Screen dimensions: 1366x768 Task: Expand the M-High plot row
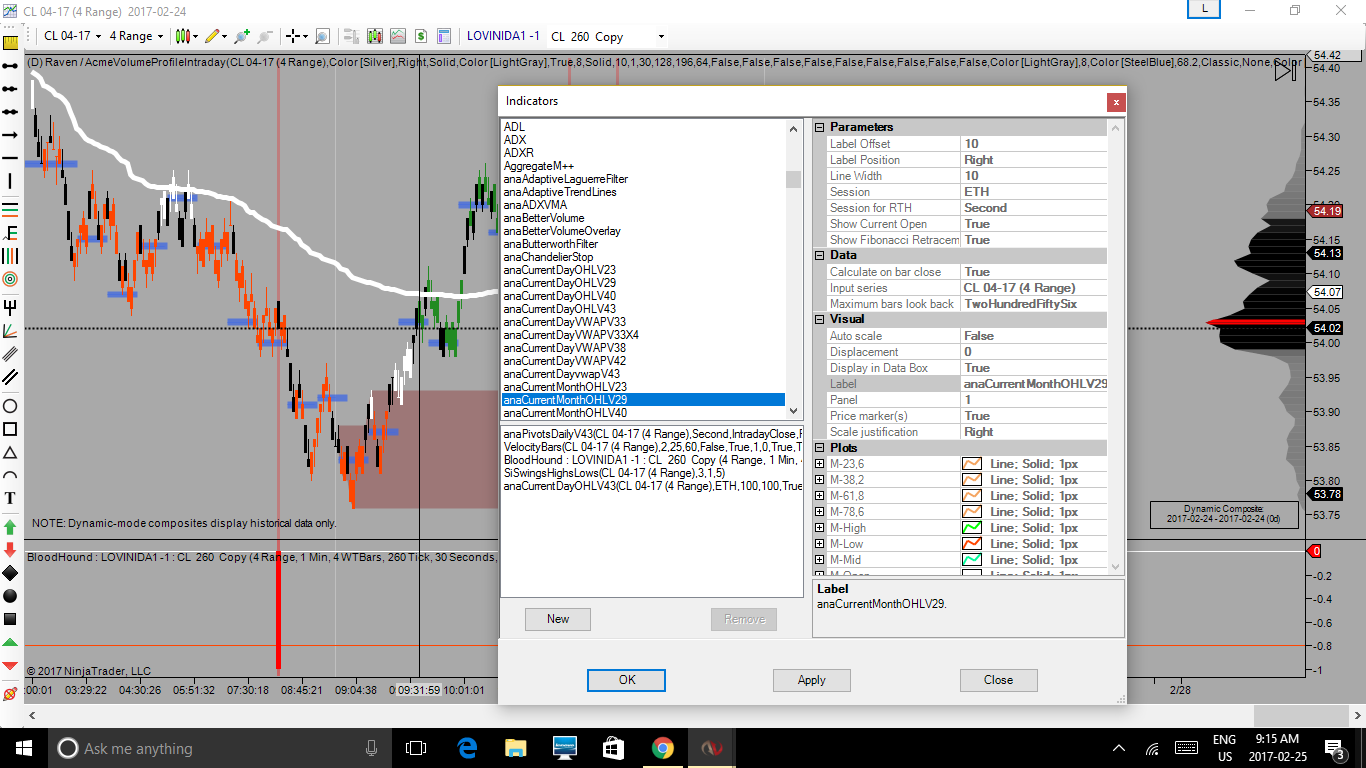pyautogui.click(x=820, y=528)
